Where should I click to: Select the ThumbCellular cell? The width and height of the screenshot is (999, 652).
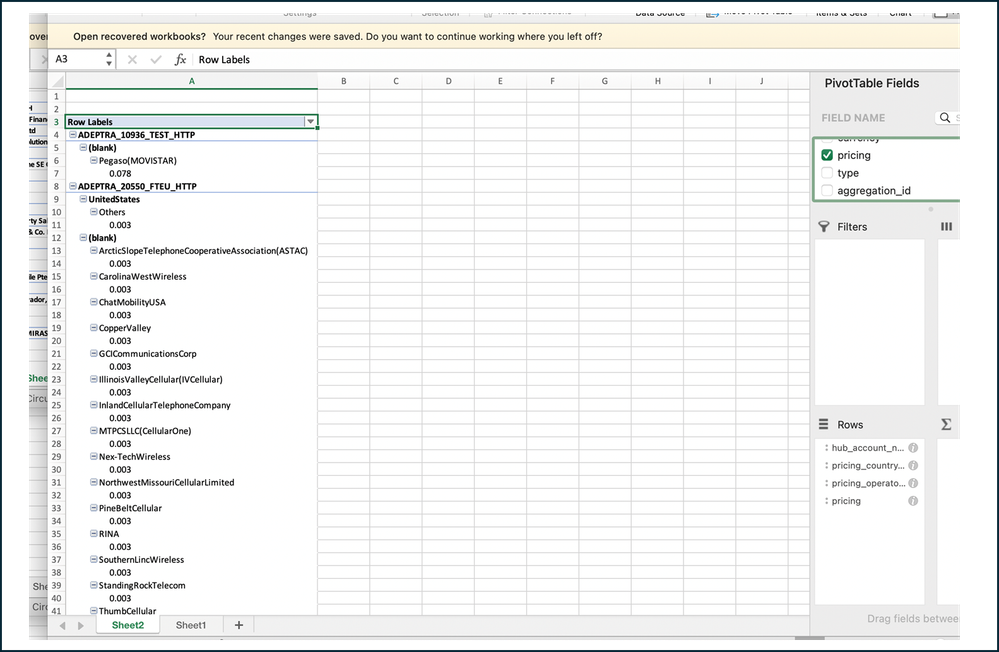[x=191, y=610]
